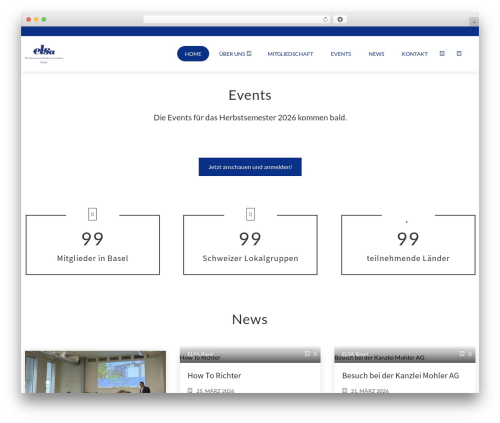The image size is (500, 423).
Task: Click the 'News' section heading
Action: point(250,319)
